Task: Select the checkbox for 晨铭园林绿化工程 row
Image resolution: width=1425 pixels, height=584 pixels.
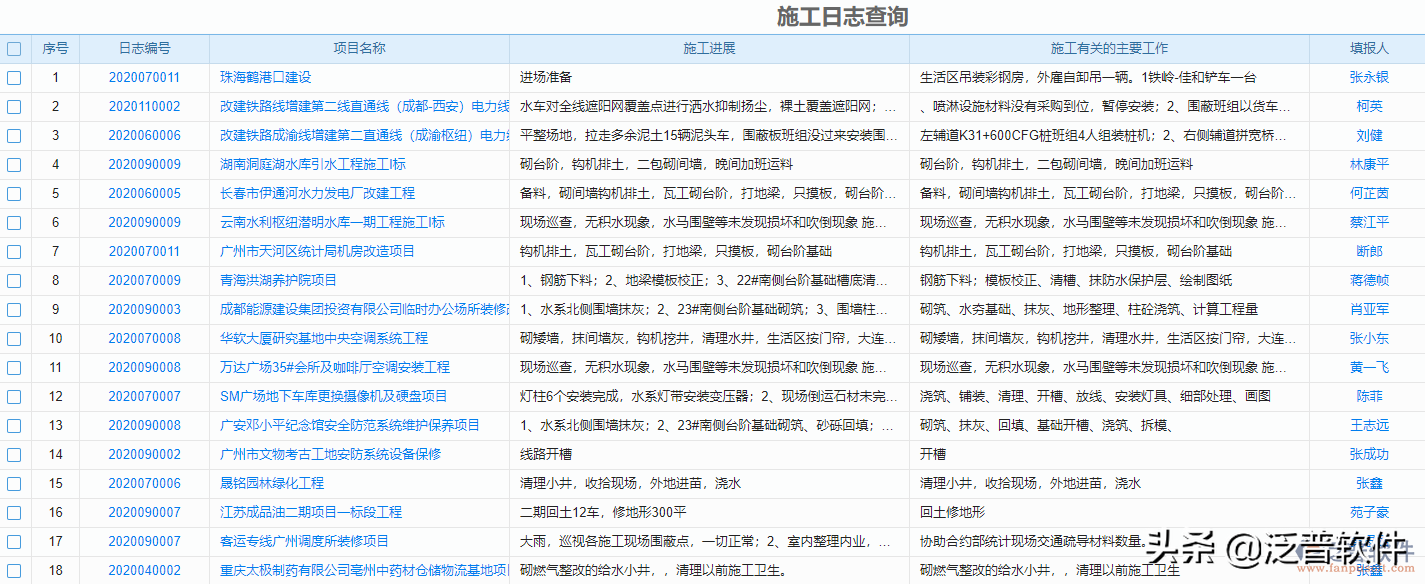Action: coord(14,483)
